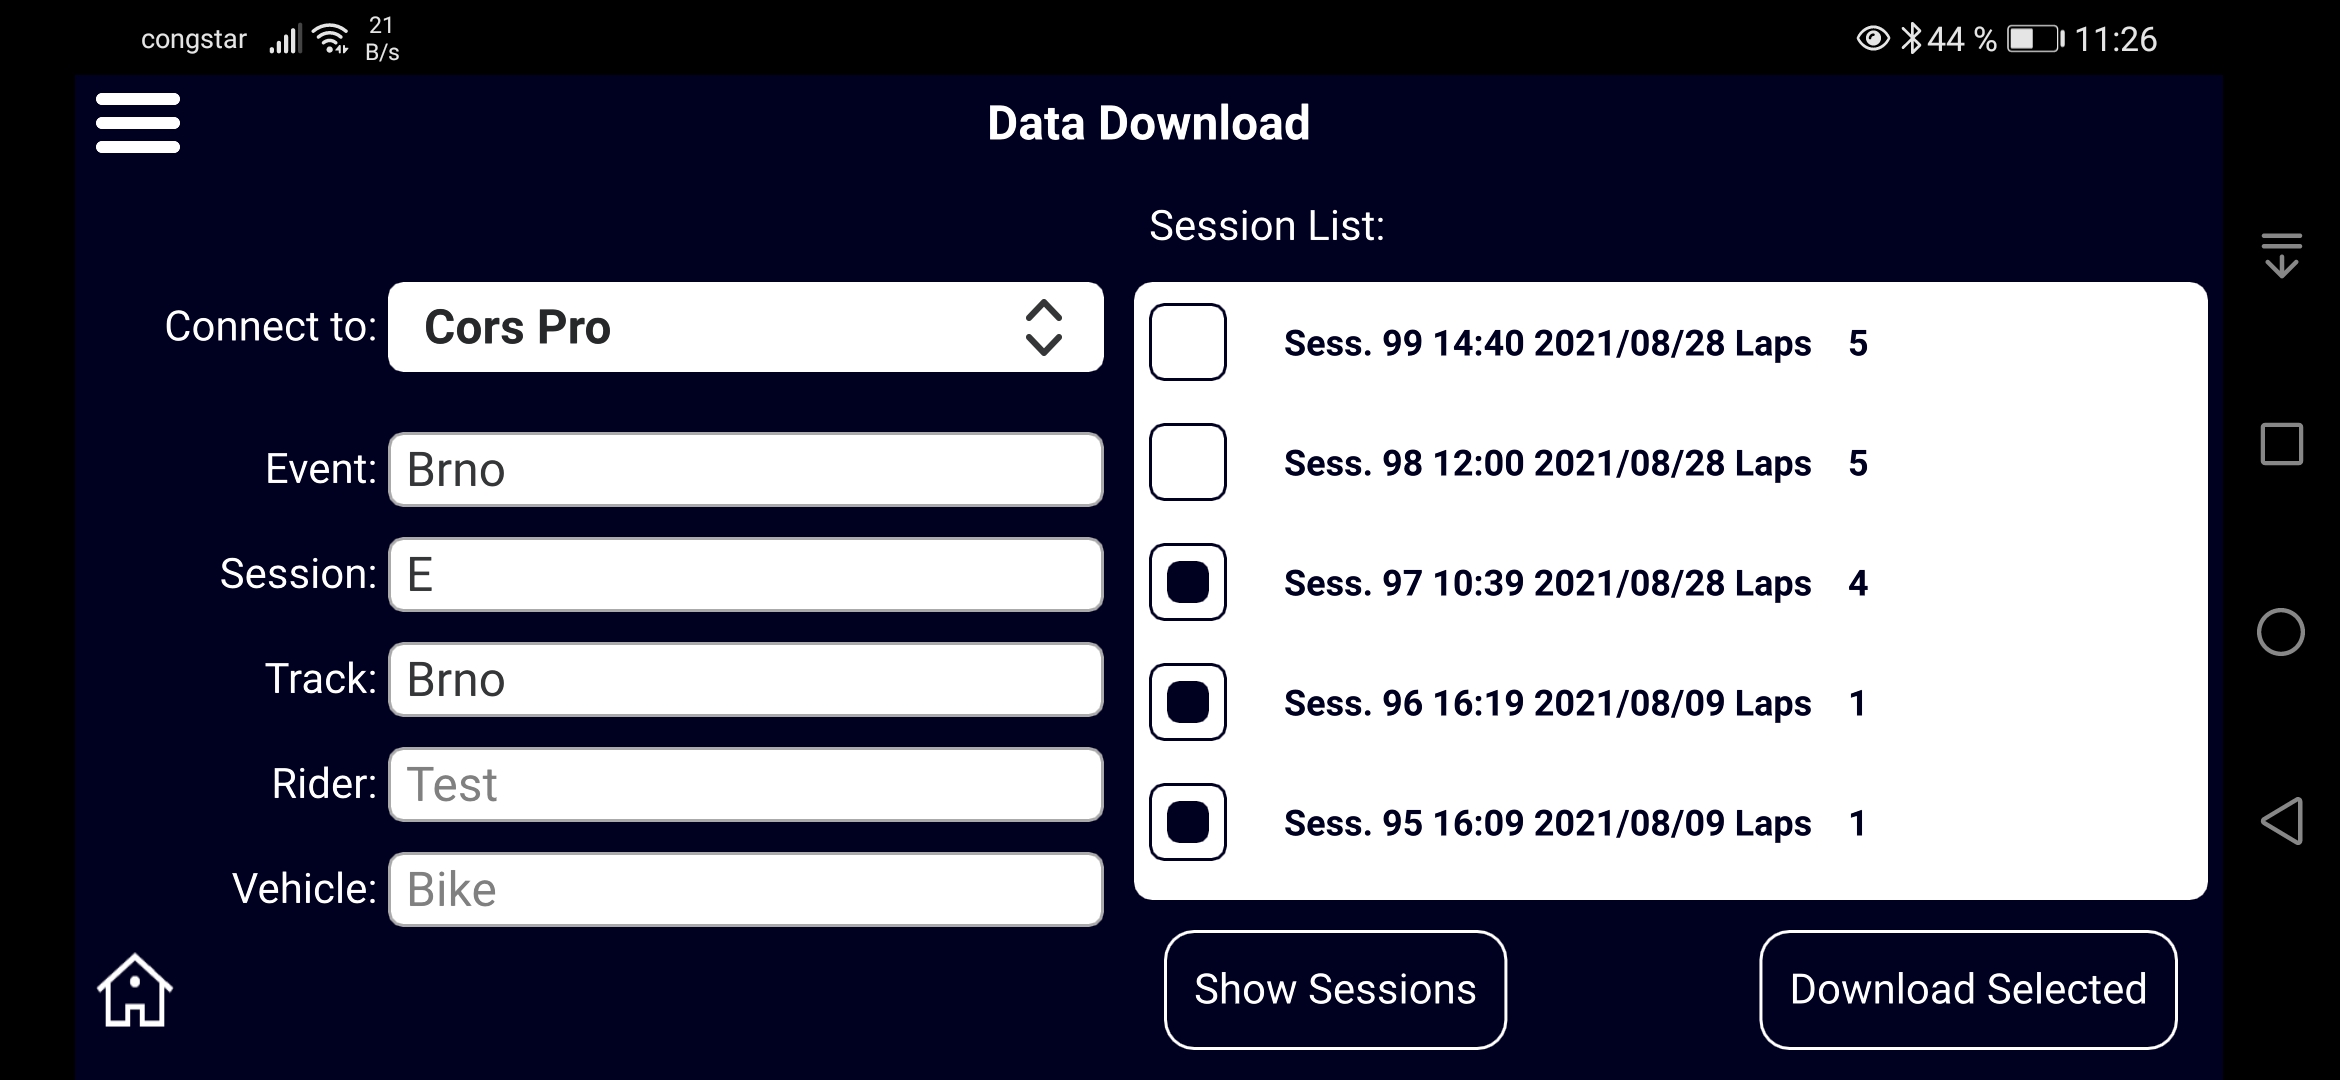Check the Sess. 98 checkbox
Screen dimensions: 2340x1080
1188,462
